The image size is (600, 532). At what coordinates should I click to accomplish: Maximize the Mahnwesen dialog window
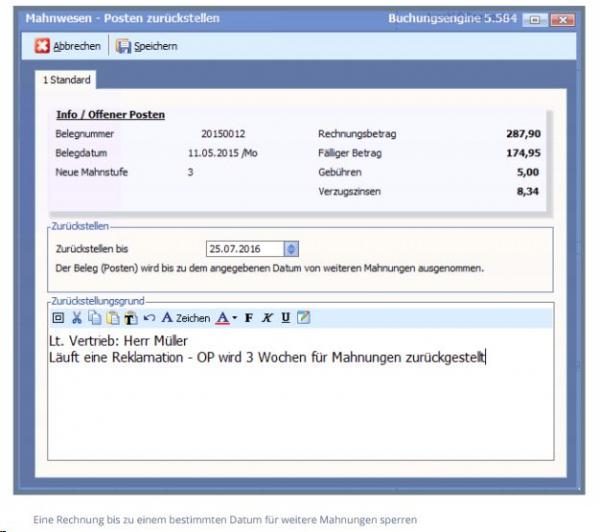pos(535,20)
